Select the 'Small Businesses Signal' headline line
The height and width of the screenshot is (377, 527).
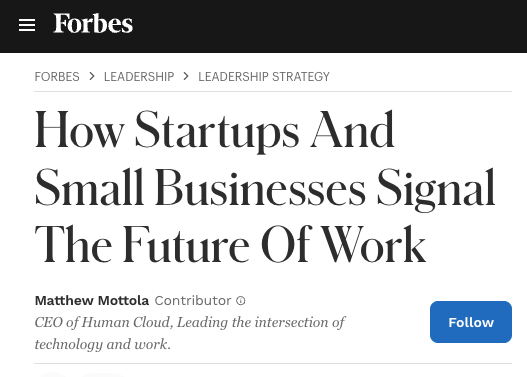(265, 188)
